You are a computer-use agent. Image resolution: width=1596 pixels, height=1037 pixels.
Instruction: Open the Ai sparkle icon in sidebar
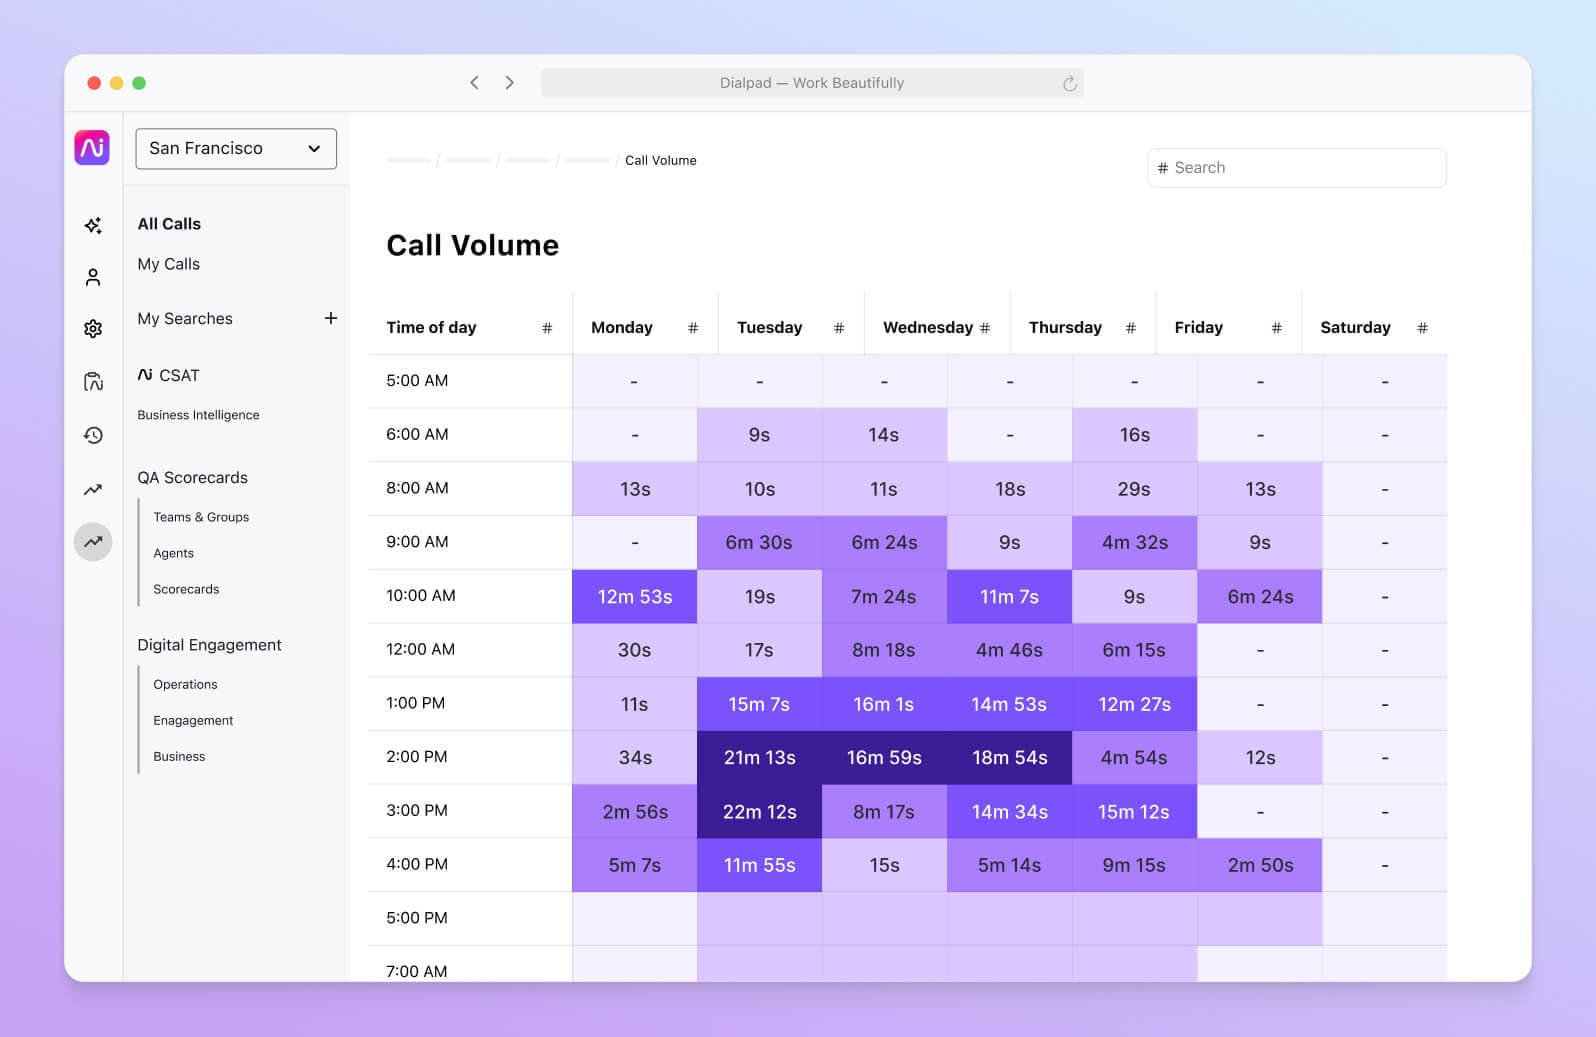point(93,226)
